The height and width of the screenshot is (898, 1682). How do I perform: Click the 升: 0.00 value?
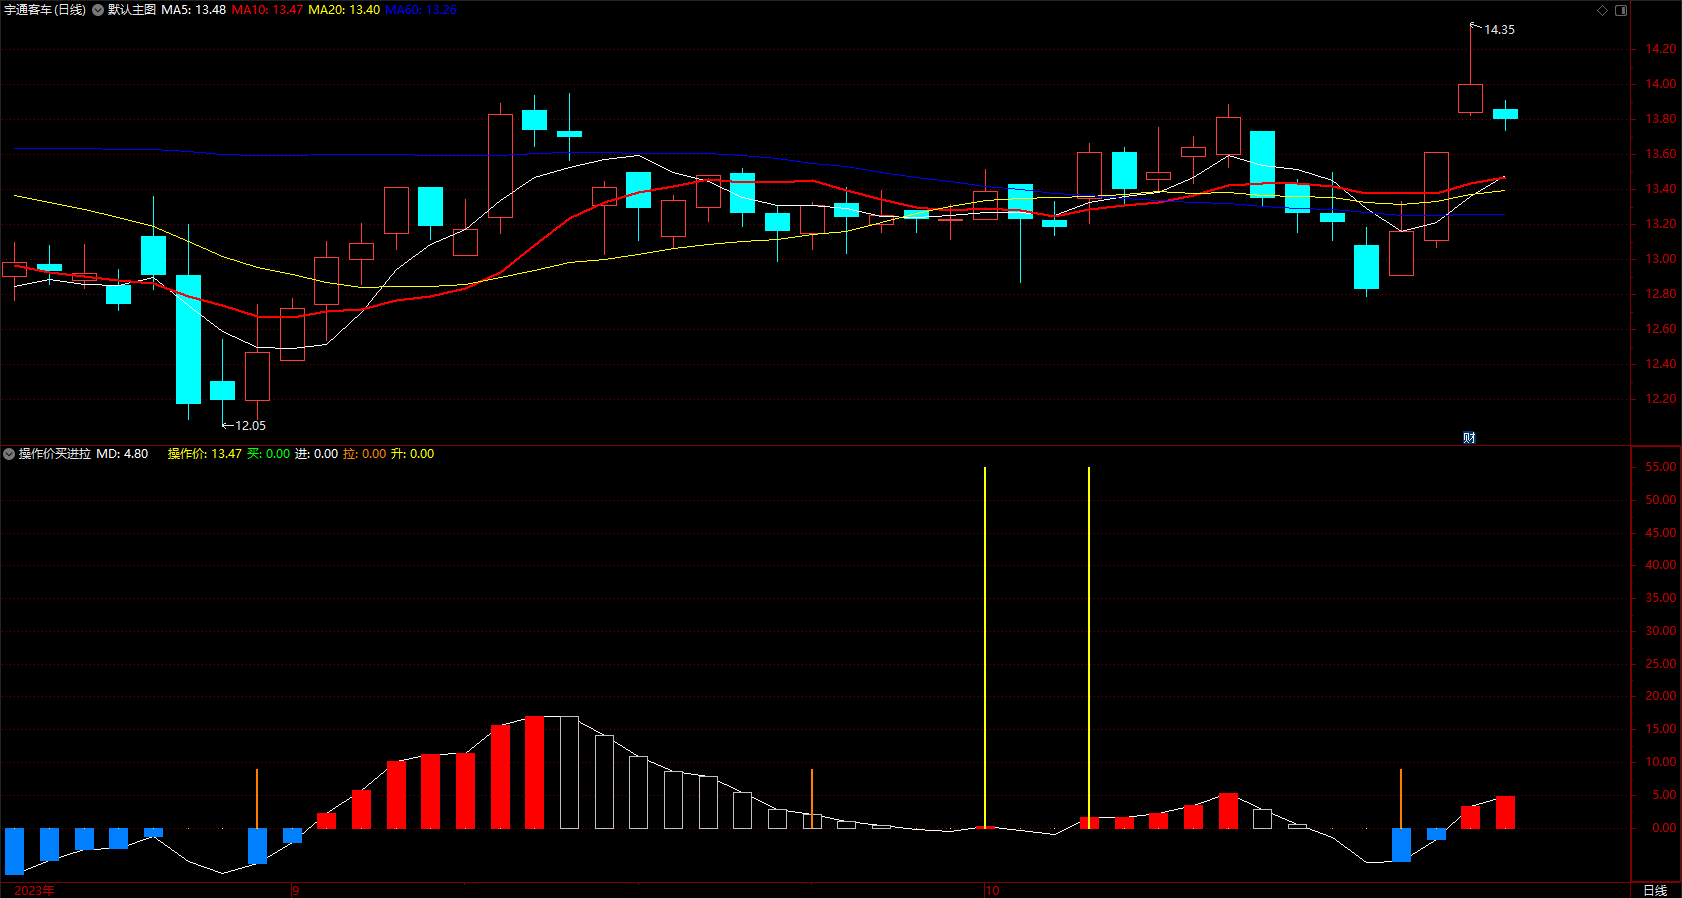[x=412, y=454]
